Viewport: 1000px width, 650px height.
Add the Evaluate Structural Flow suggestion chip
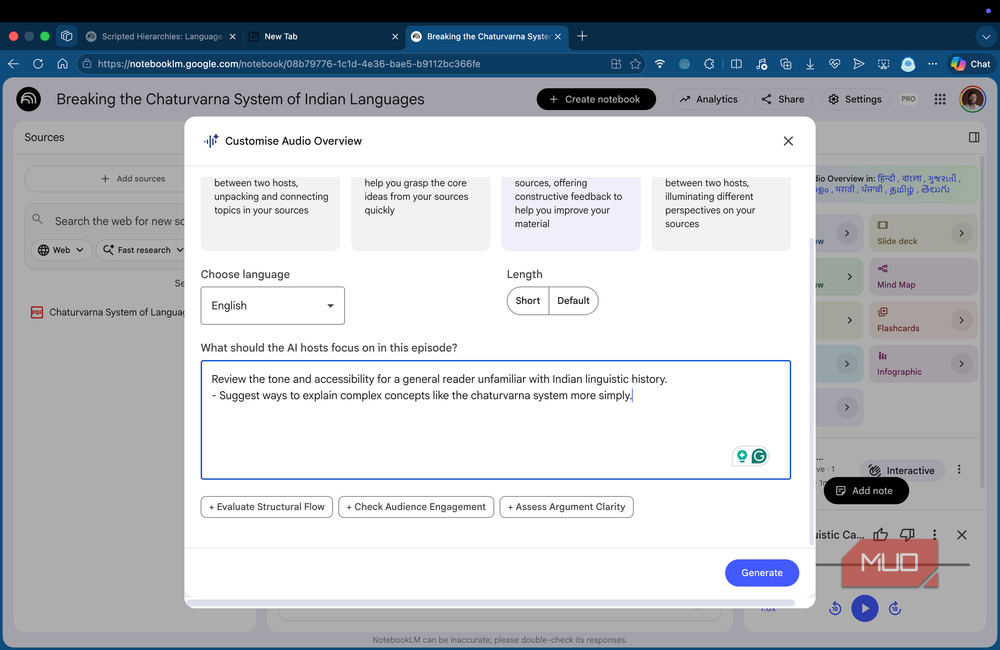(267, 507)
